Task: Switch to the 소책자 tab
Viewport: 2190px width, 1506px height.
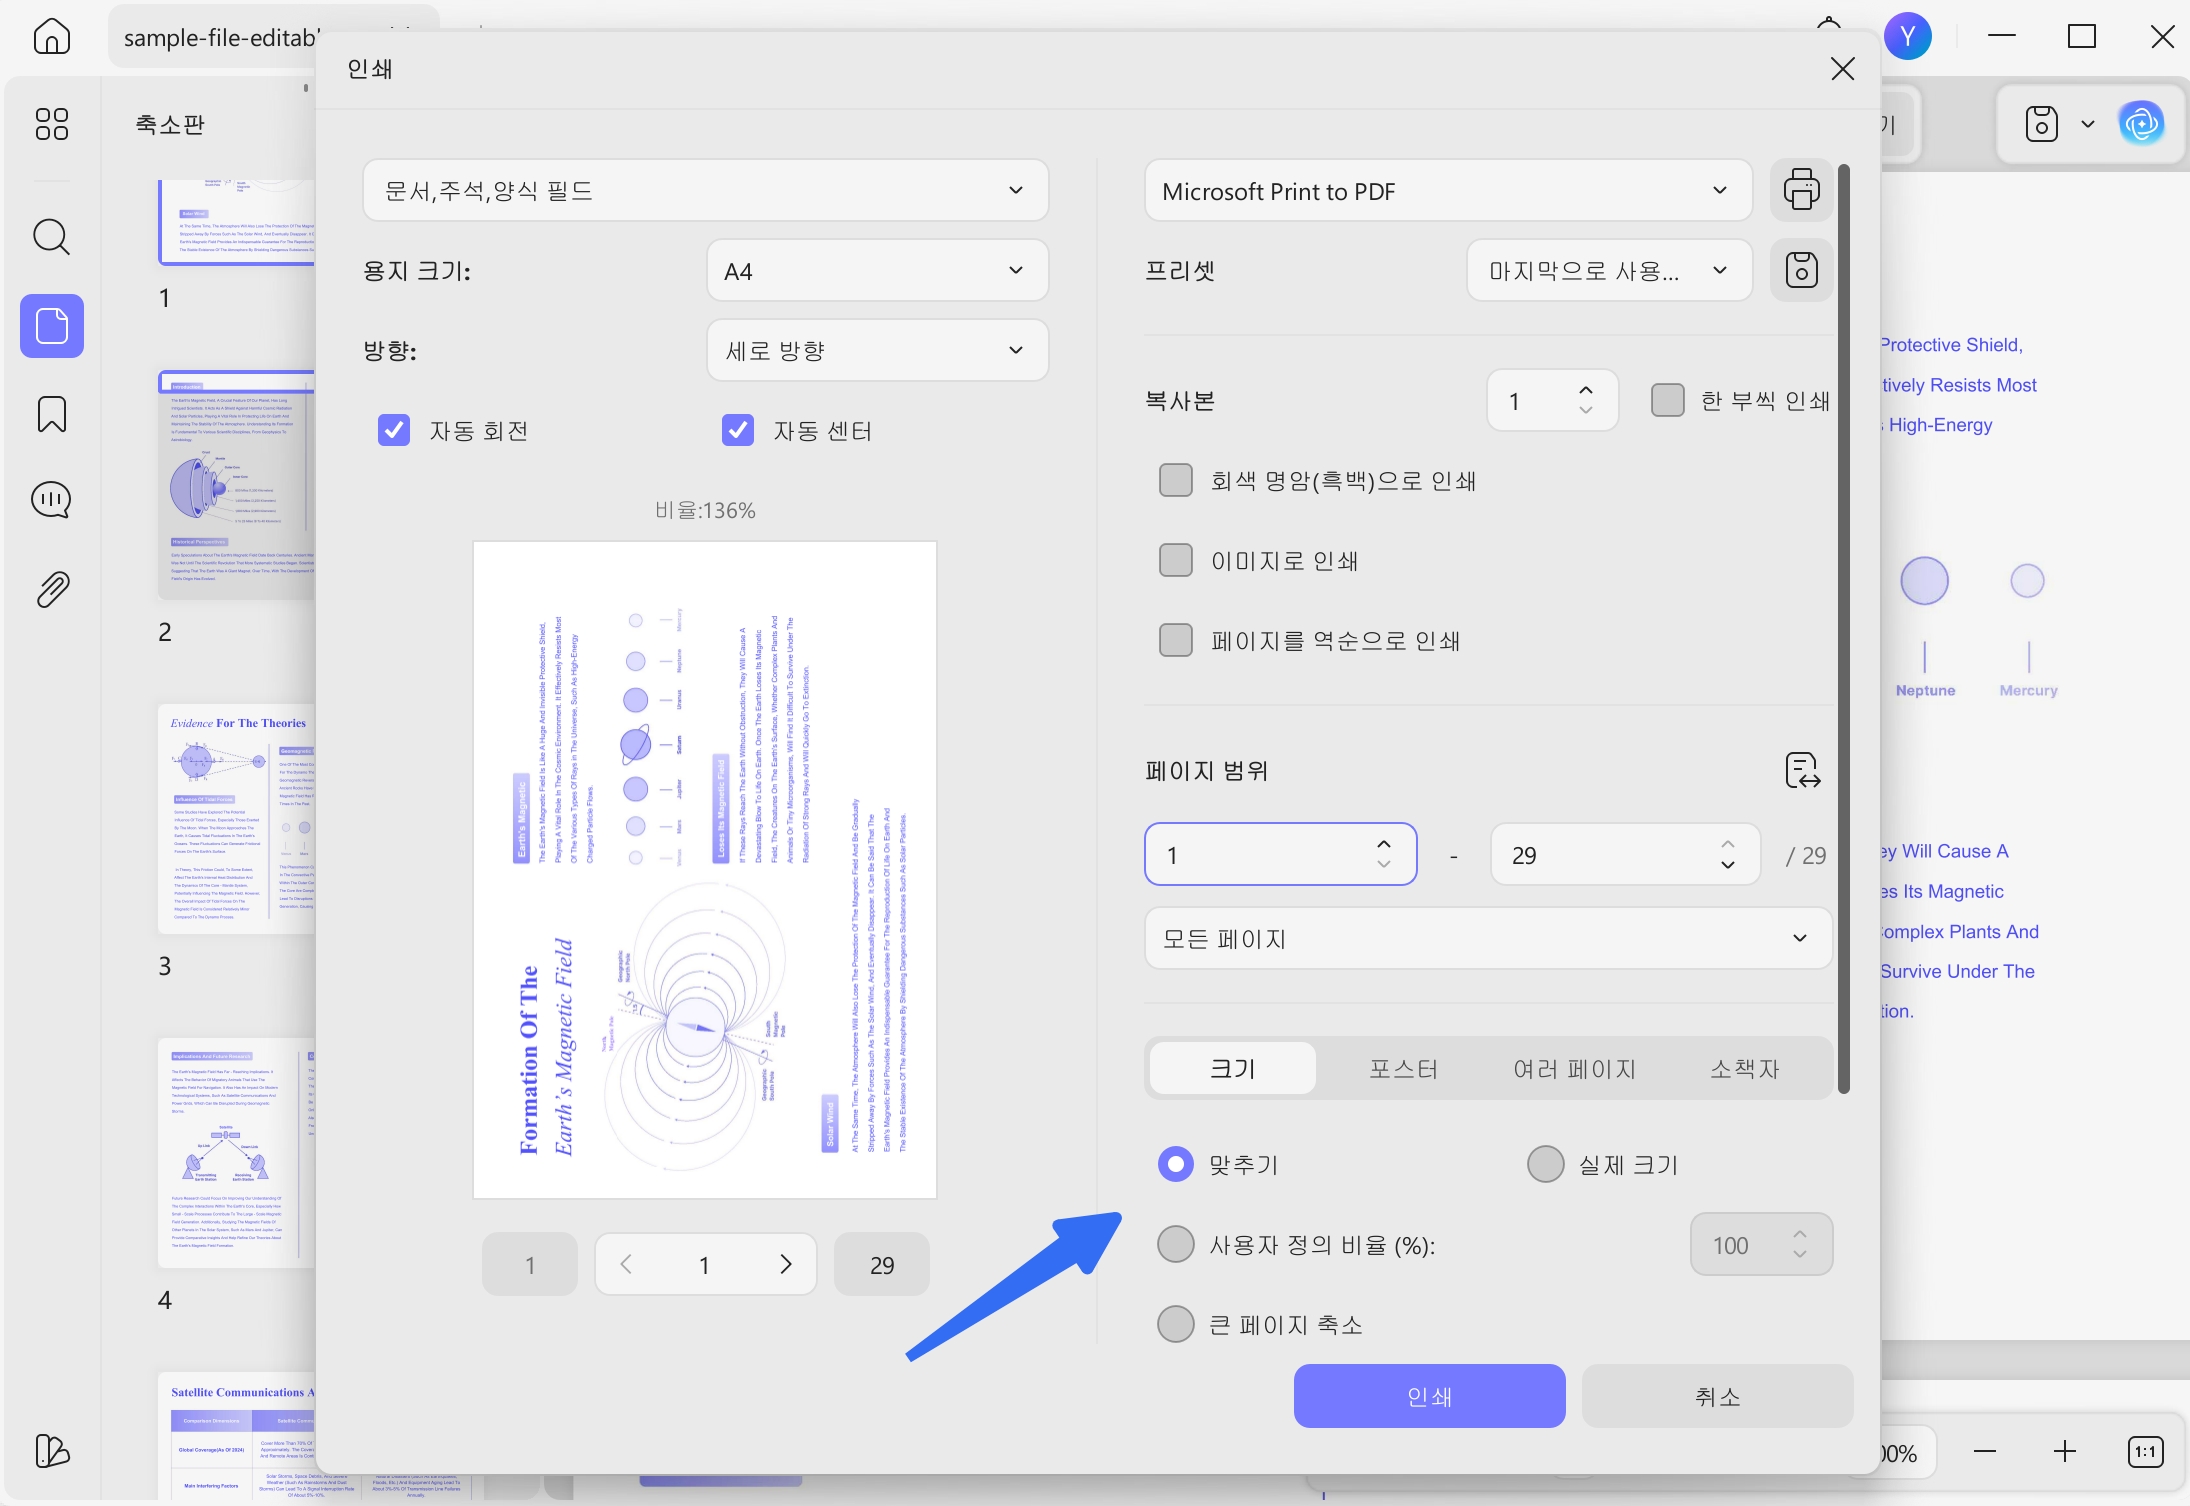Action: (x=1745, y=1068)
